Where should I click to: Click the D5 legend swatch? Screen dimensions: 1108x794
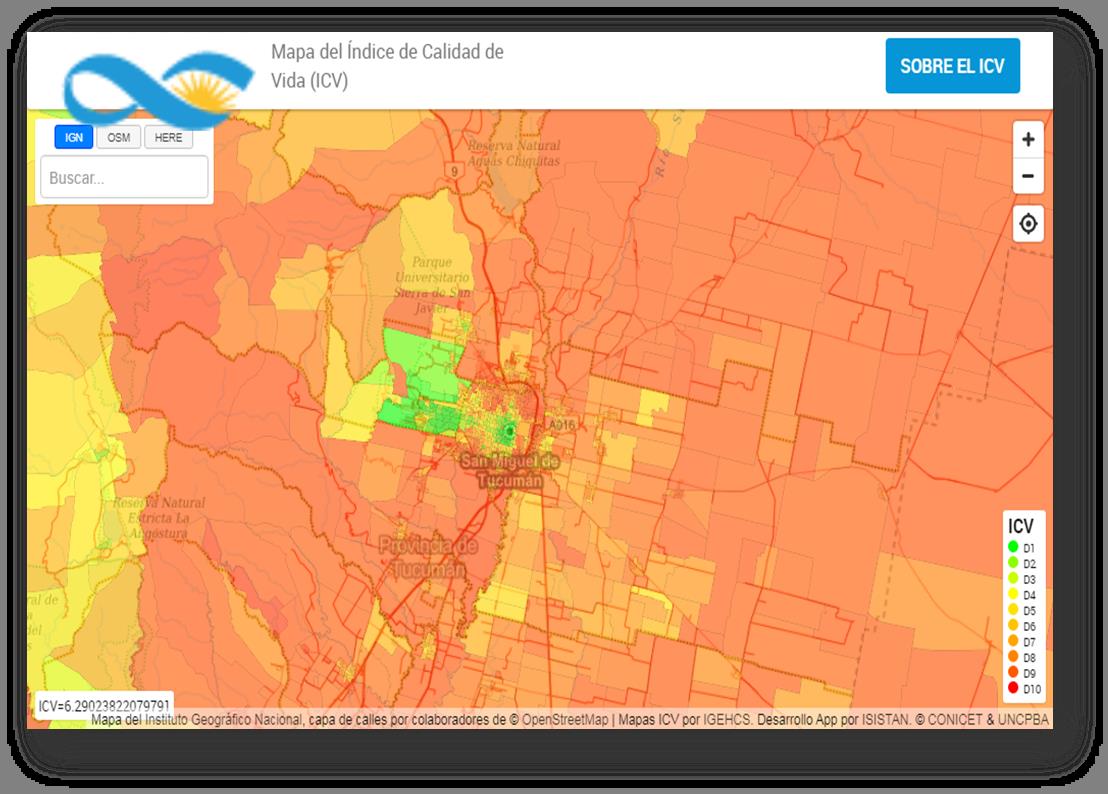[1013, 609]
